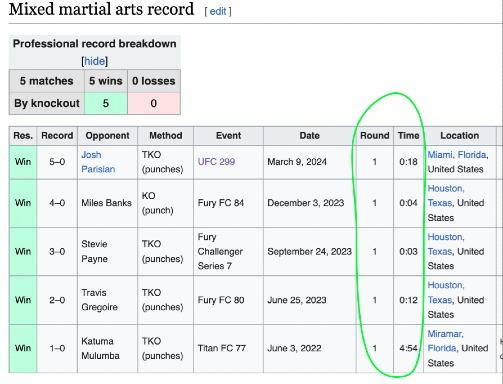Click the Date column header
Screen dimensions: 503x384
(x=309, y=136)
